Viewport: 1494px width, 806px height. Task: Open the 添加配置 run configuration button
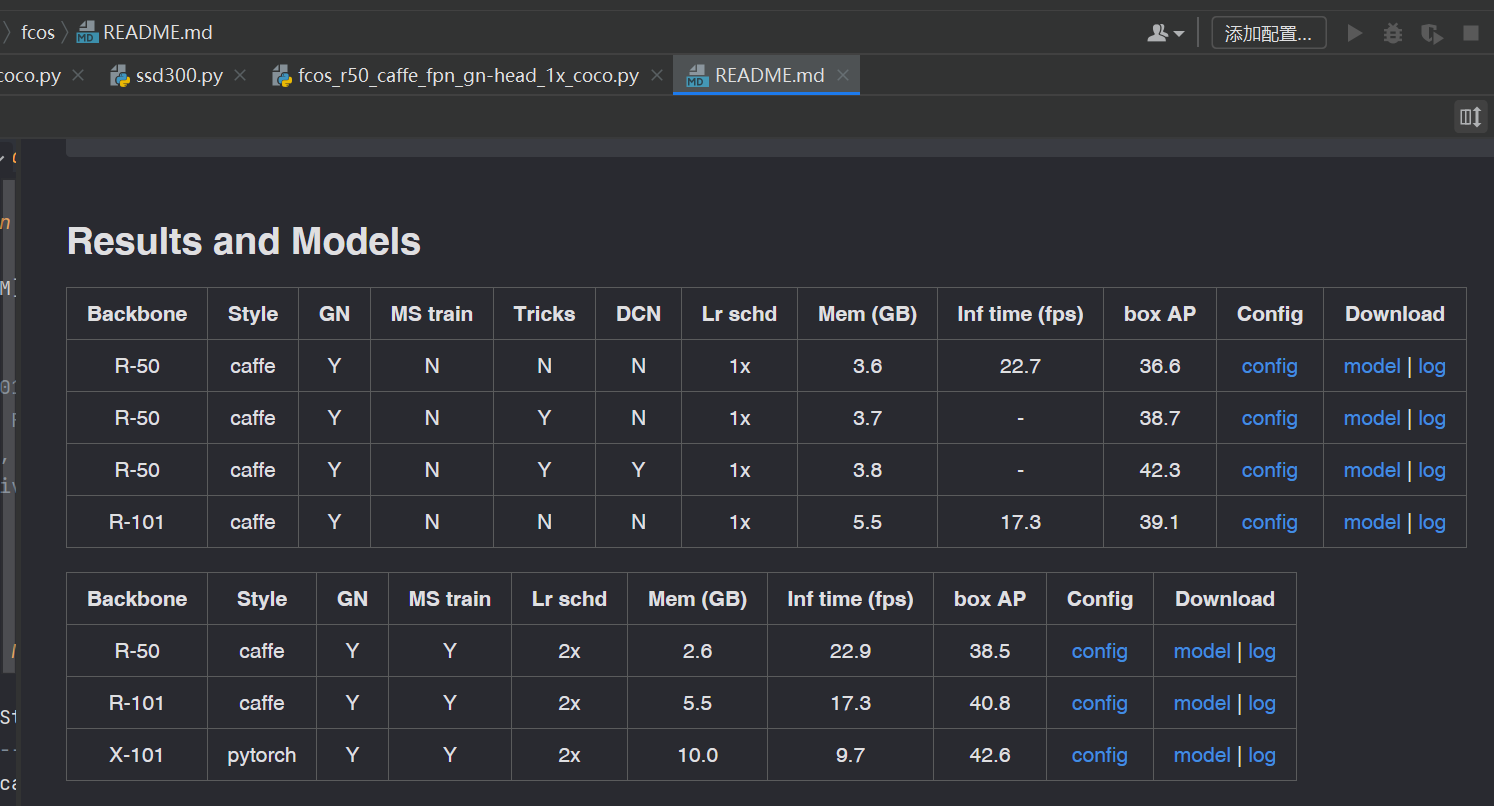(1269, 33)
